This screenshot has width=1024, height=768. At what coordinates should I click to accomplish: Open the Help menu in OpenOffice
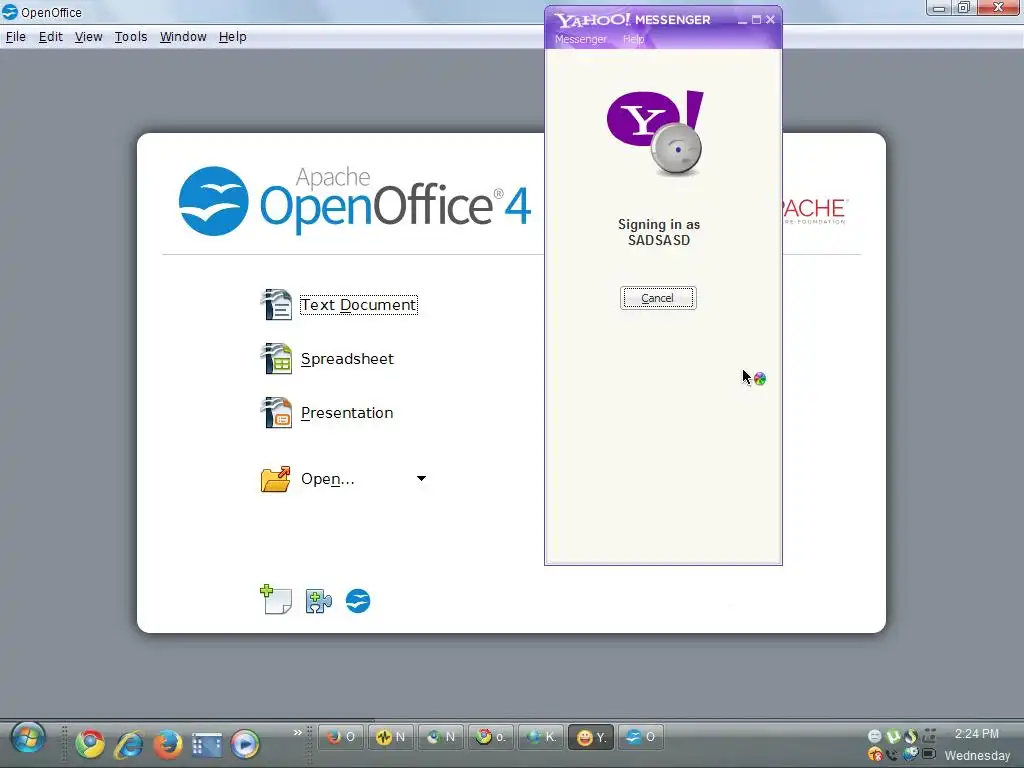pyautogui.click(x=232, y=37)
